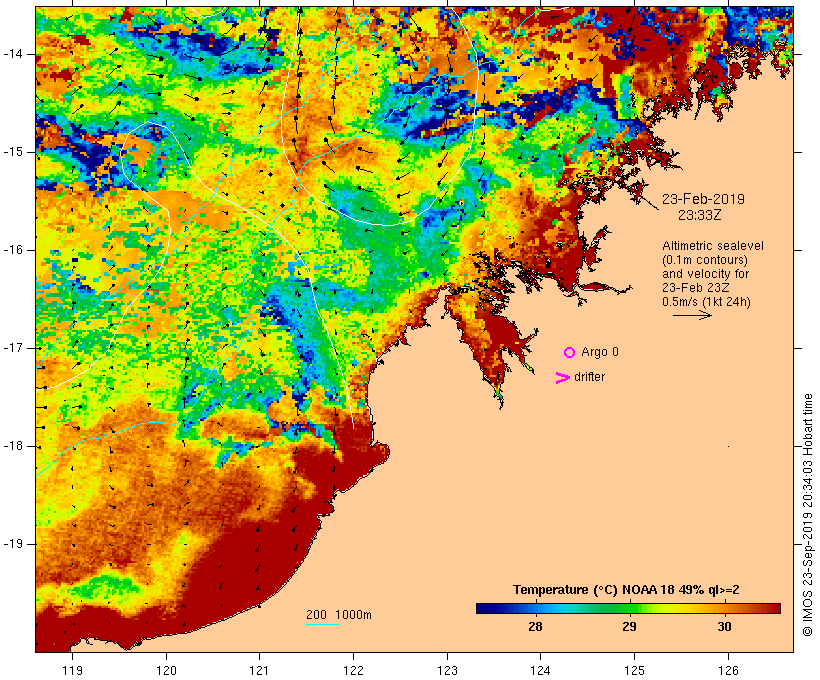This screenshot has width=820, height=680.
Task: Click the 121 longitude axis label
Action: pyautogui.click(x=259, y=671)
